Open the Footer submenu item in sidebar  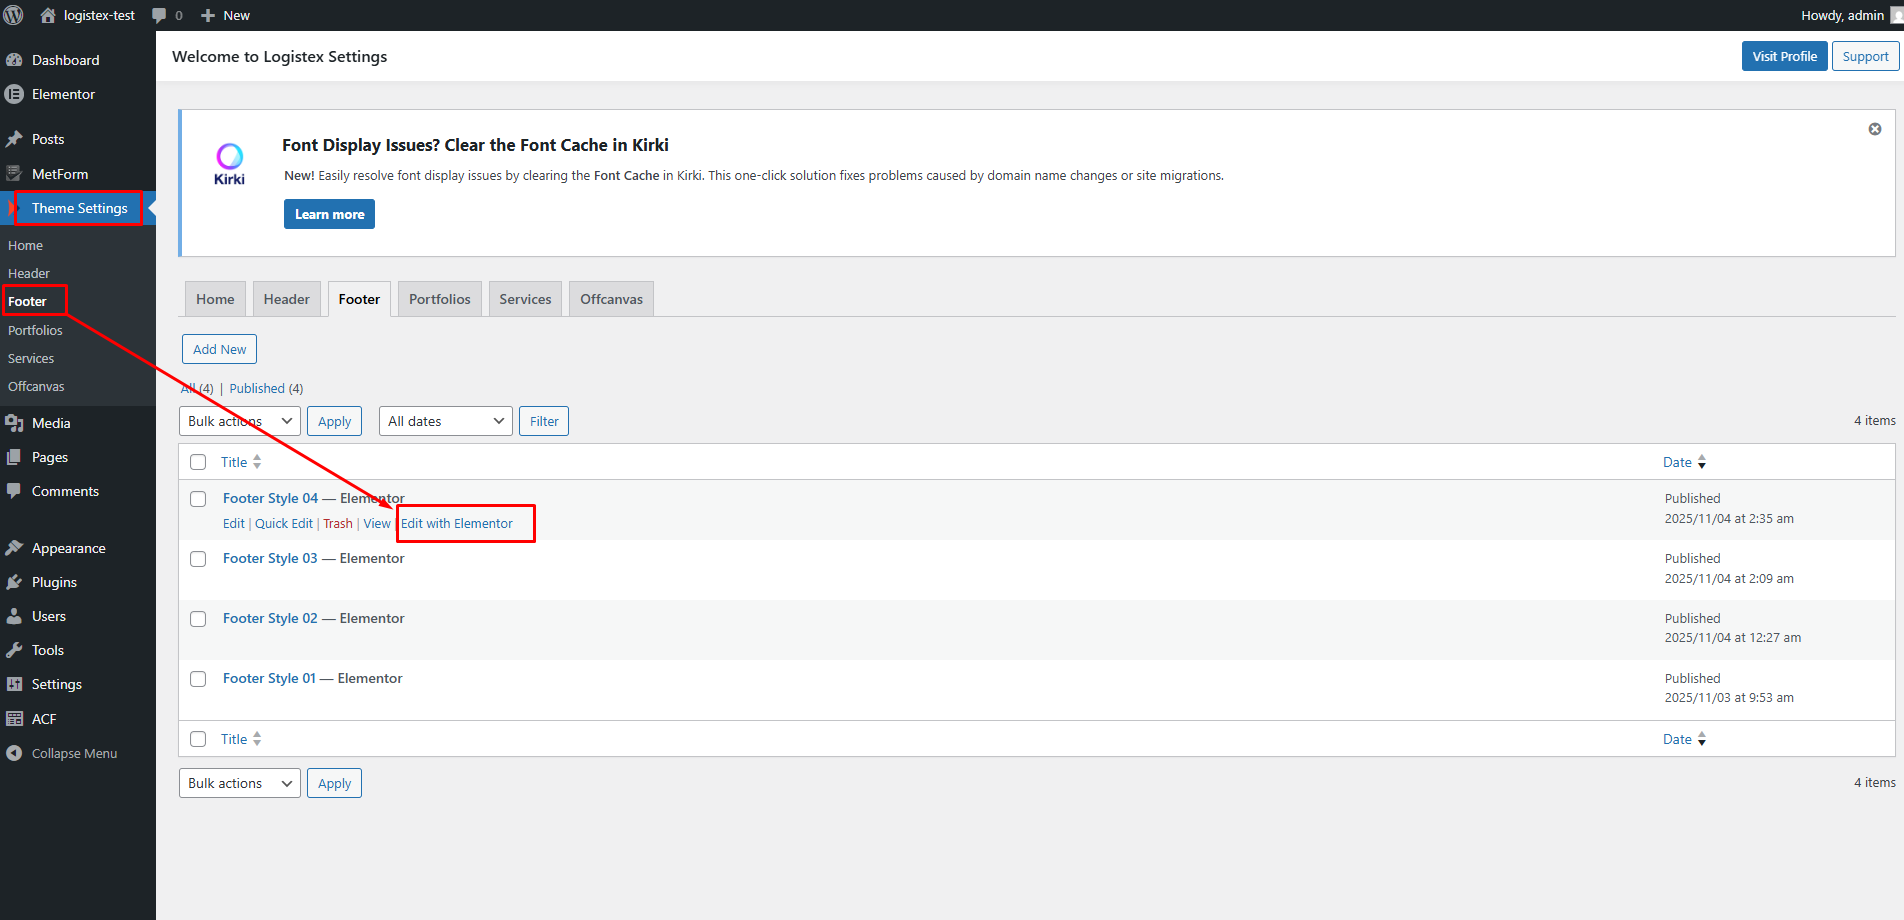[x=27, y=301]
